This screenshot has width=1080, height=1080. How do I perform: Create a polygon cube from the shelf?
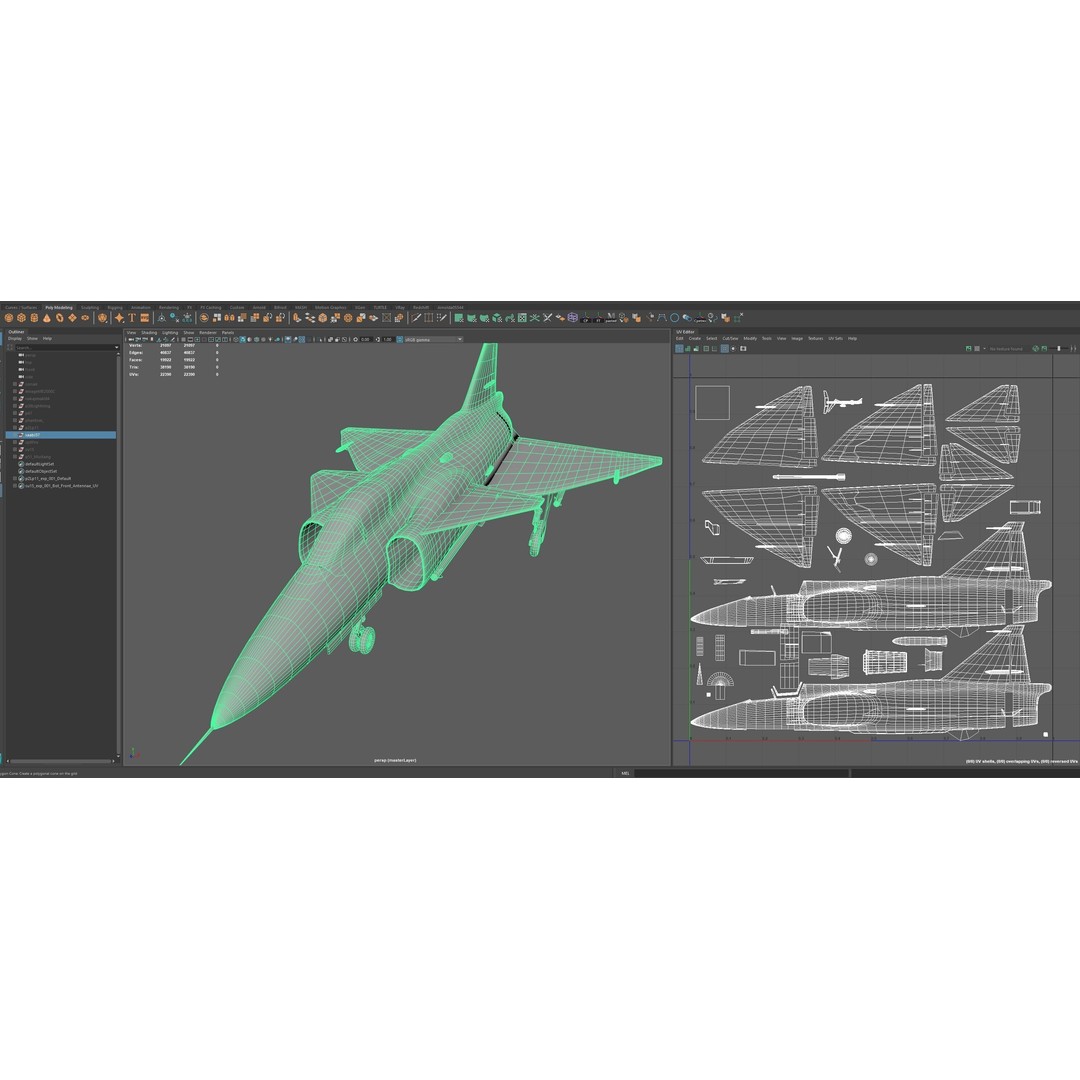pos(21,318)
